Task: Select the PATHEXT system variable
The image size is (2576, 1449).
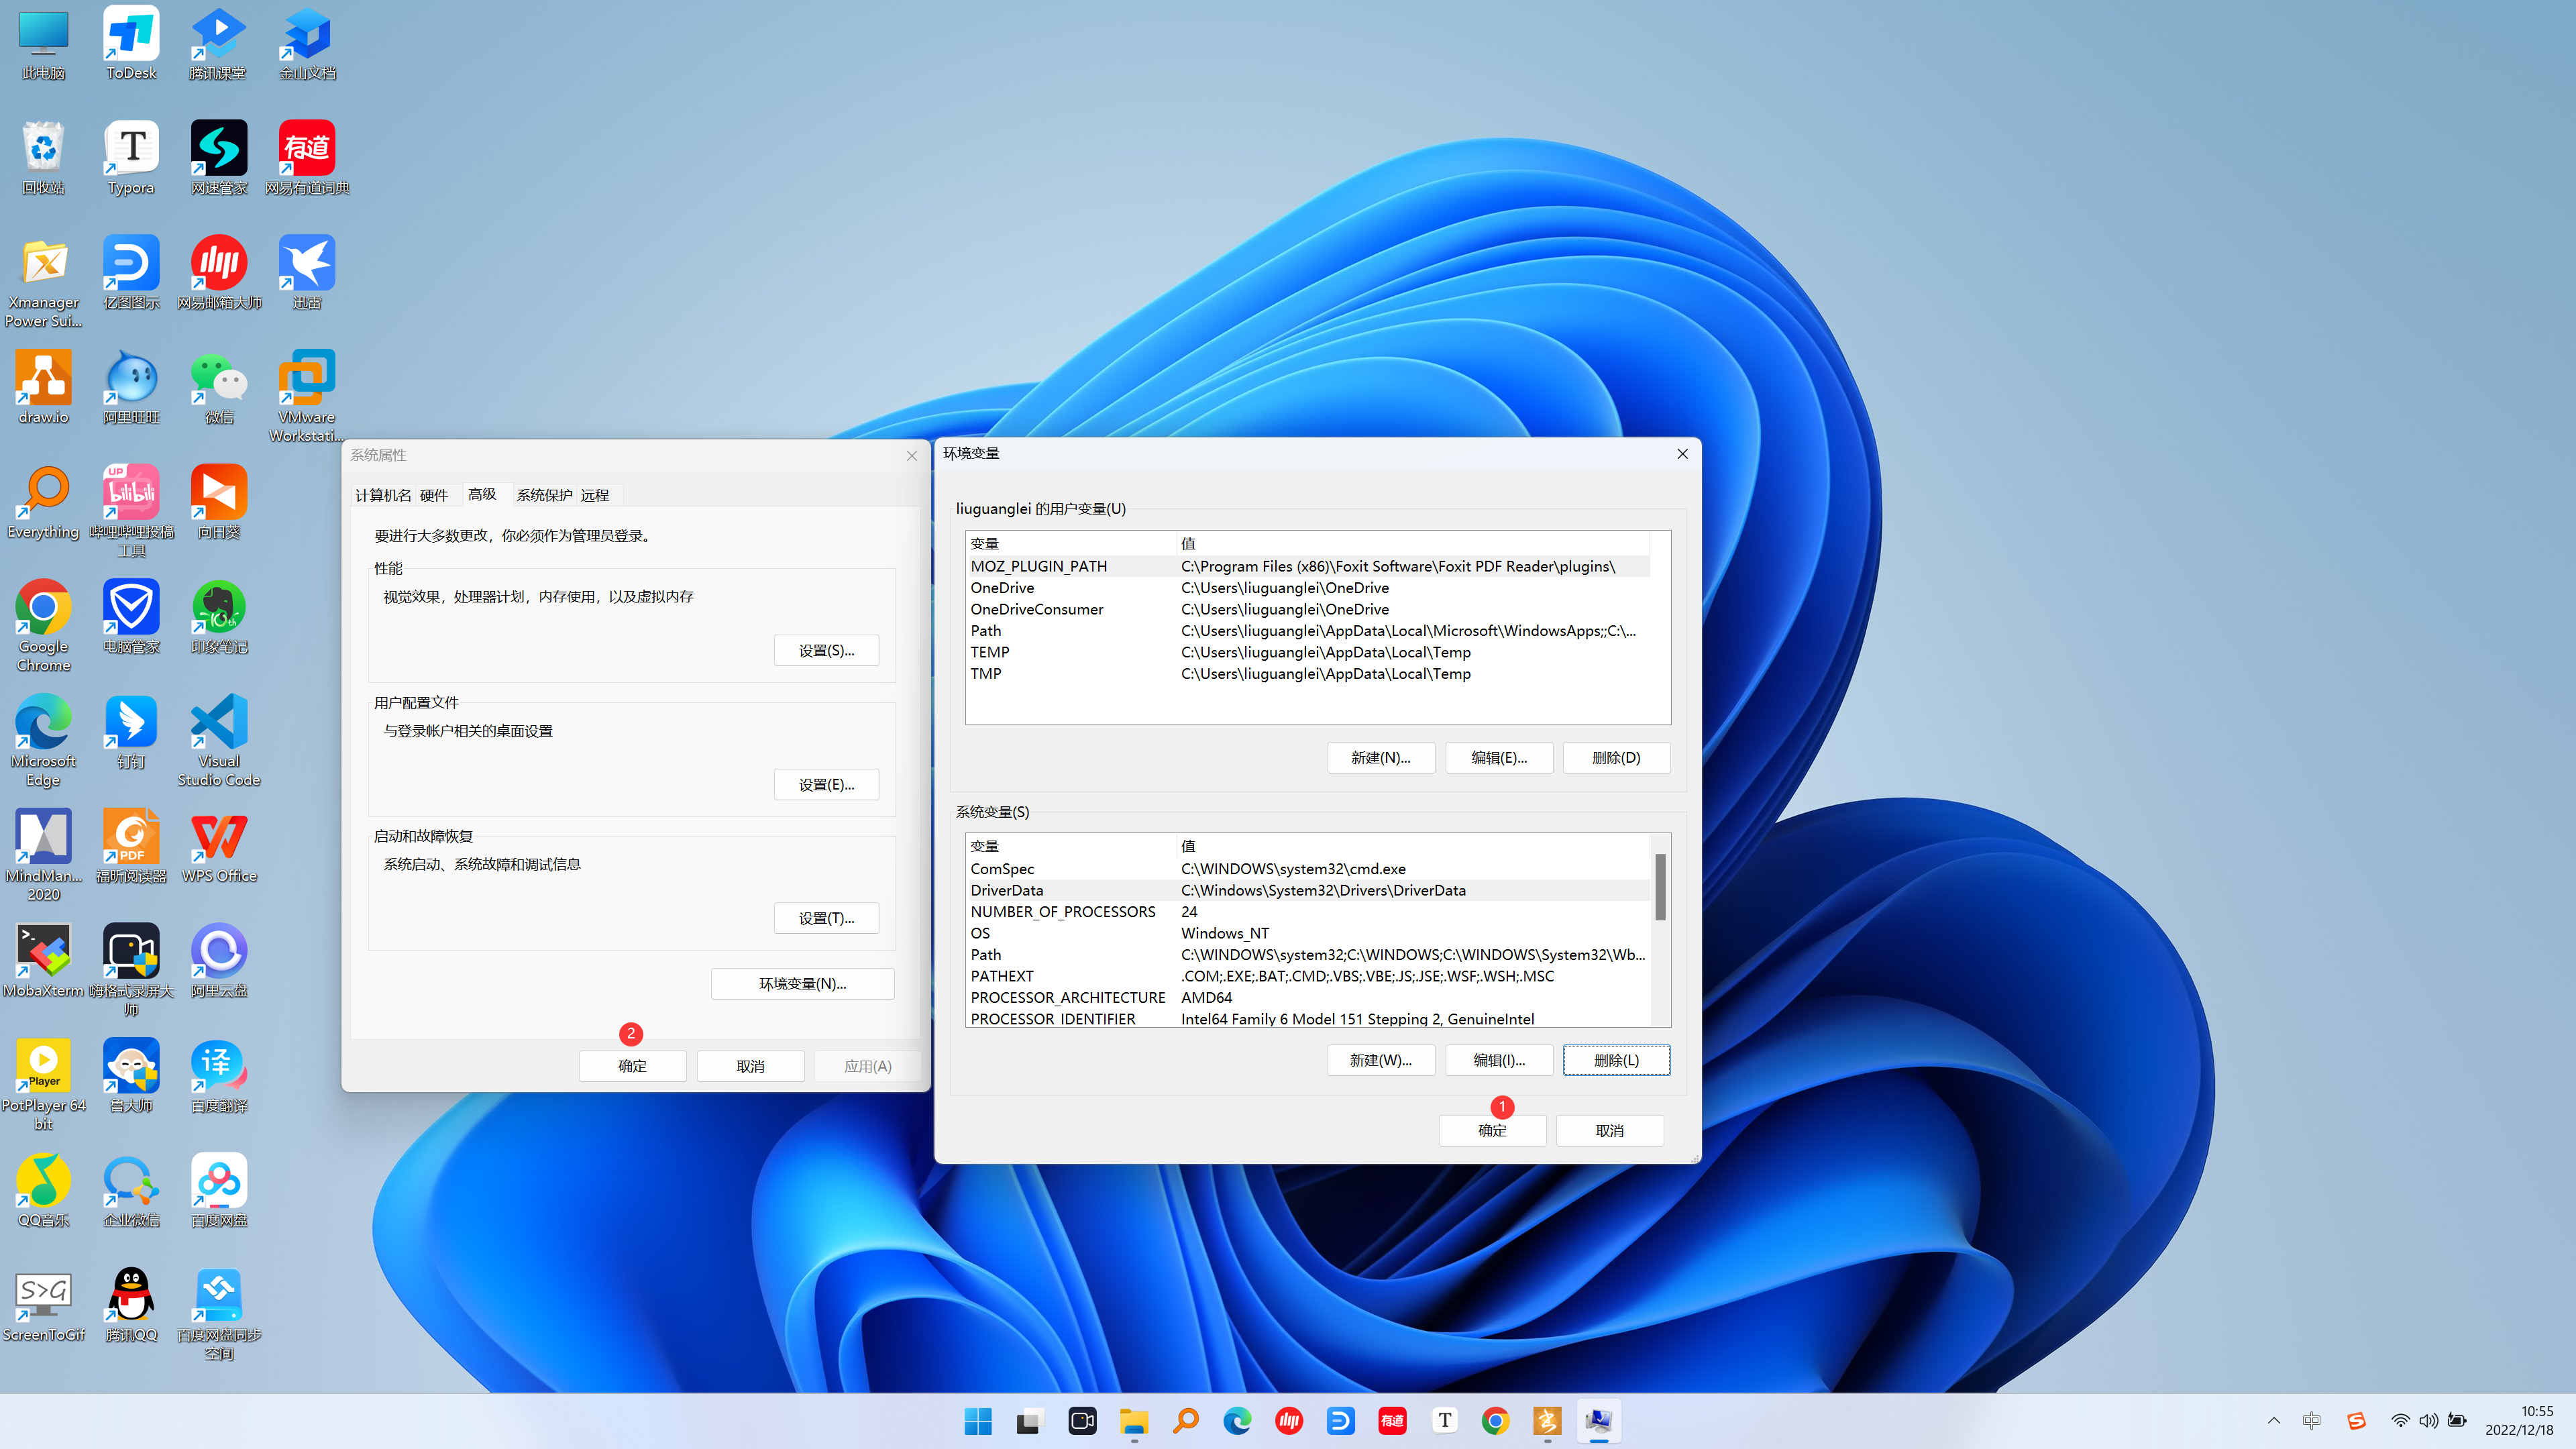Action: 1307,976
